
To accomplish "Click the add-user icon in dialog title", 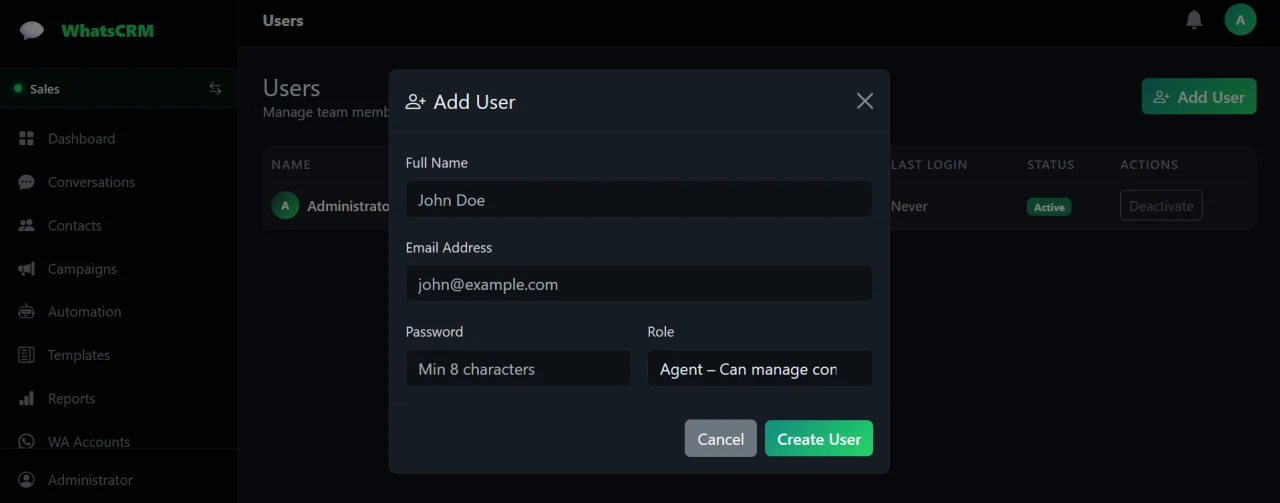I will [415, 102].
